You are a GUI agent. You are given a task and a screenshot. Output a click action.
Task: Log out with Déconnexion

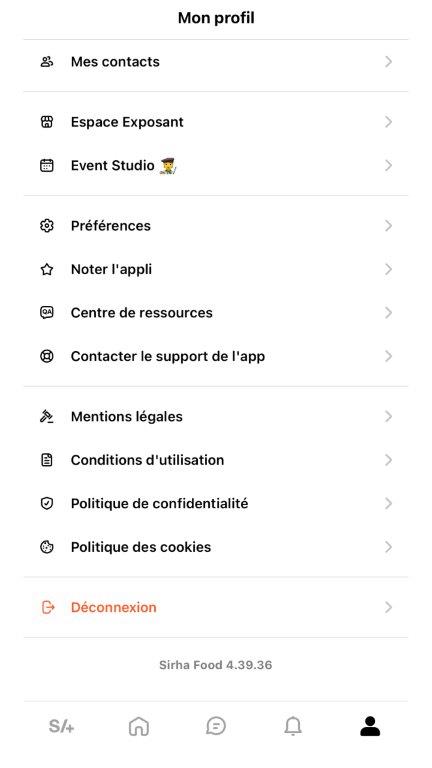pos(216,607)
